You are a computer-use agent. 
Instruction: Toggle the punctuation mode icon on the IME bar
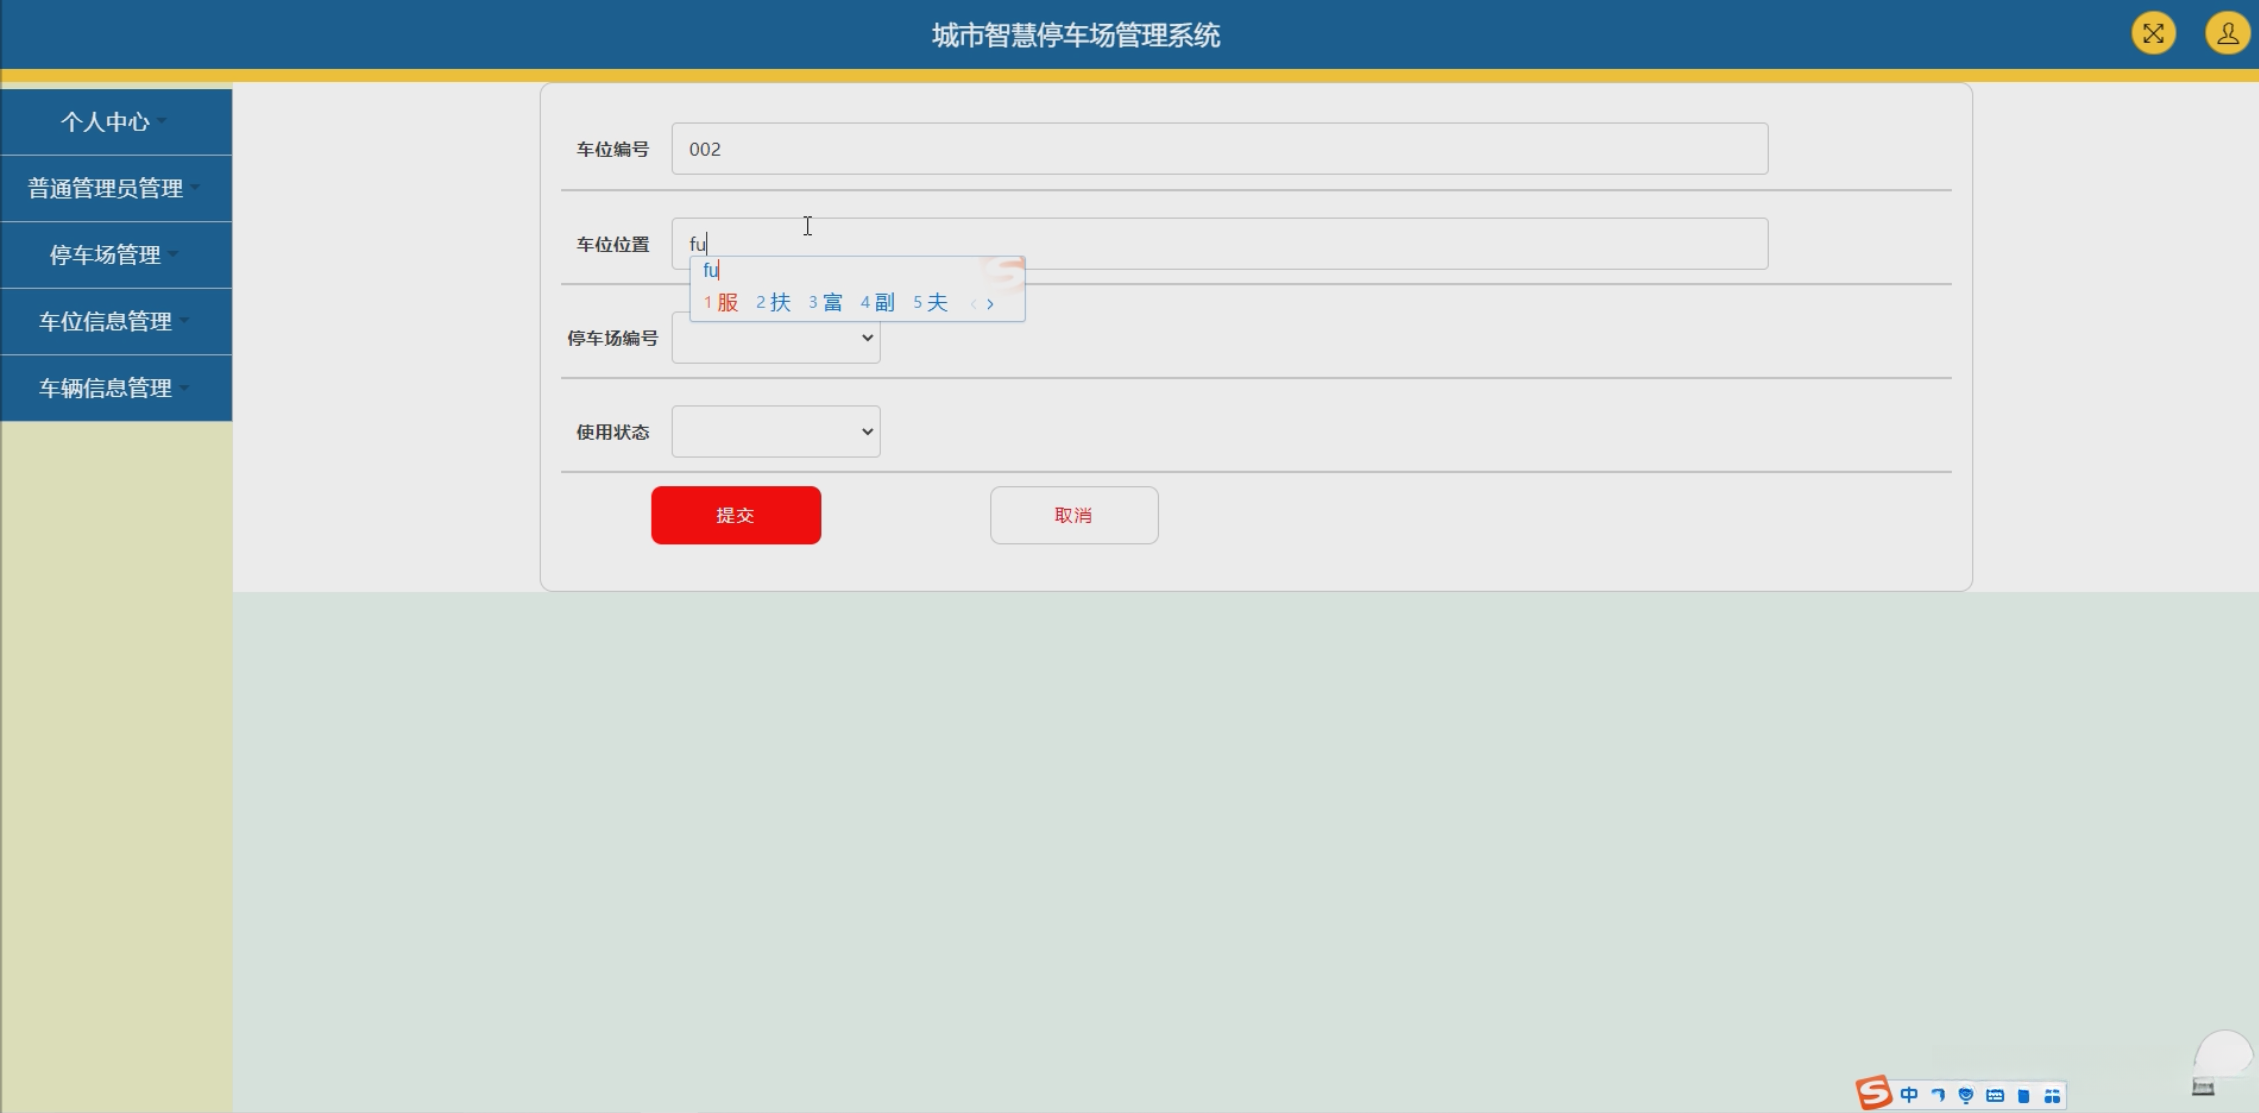[x=1938, y=1095]
